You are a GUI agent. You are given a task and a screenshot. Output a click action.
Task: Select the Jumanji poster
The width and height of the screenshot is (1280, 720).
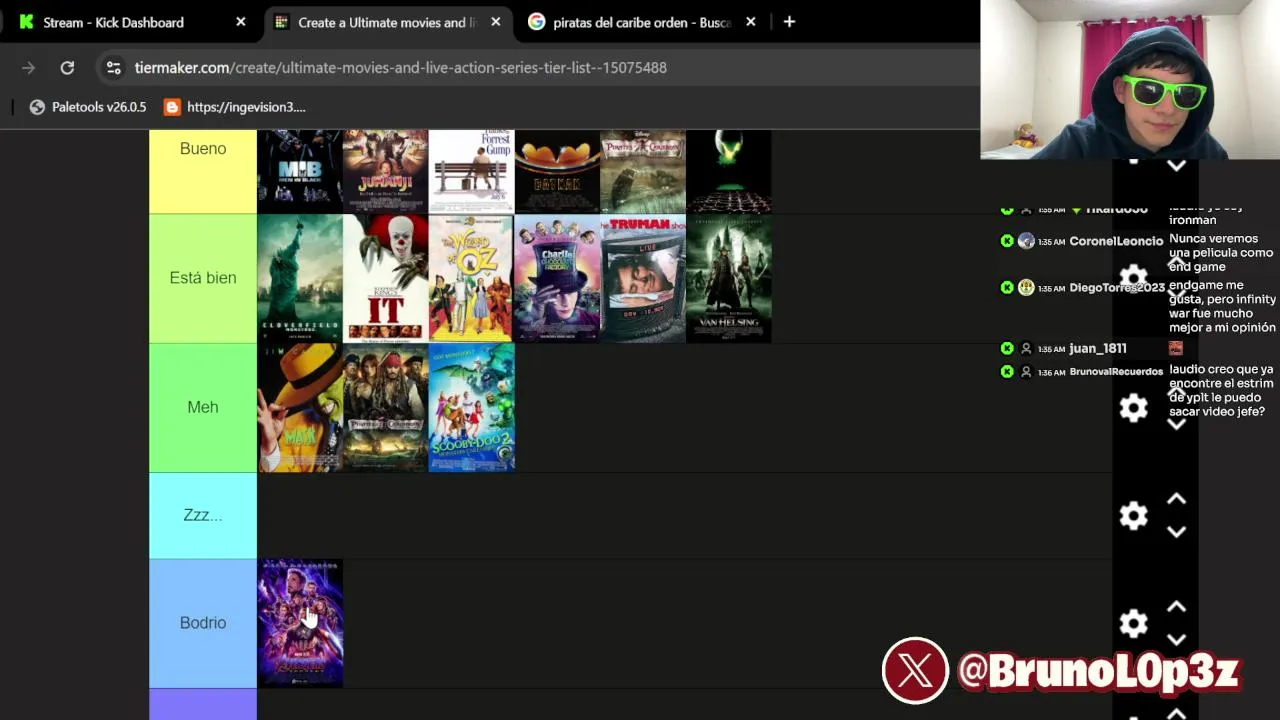click(385, 171)
